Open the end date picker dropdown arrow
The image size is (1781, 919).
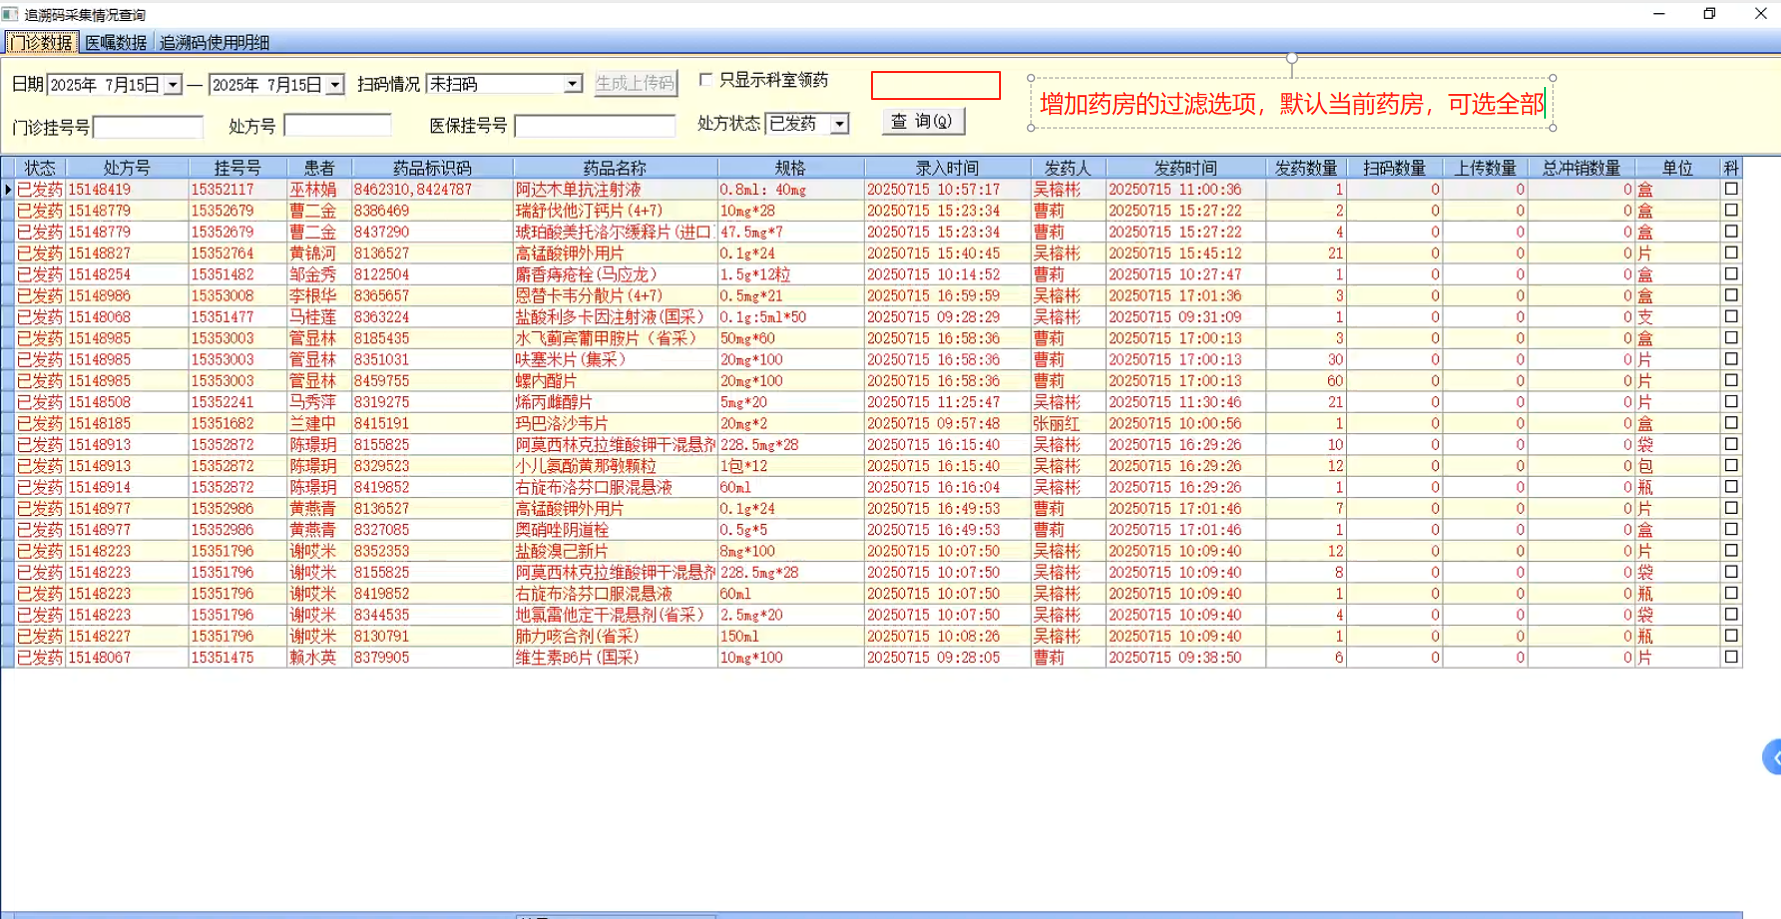[x=335, y=85]
